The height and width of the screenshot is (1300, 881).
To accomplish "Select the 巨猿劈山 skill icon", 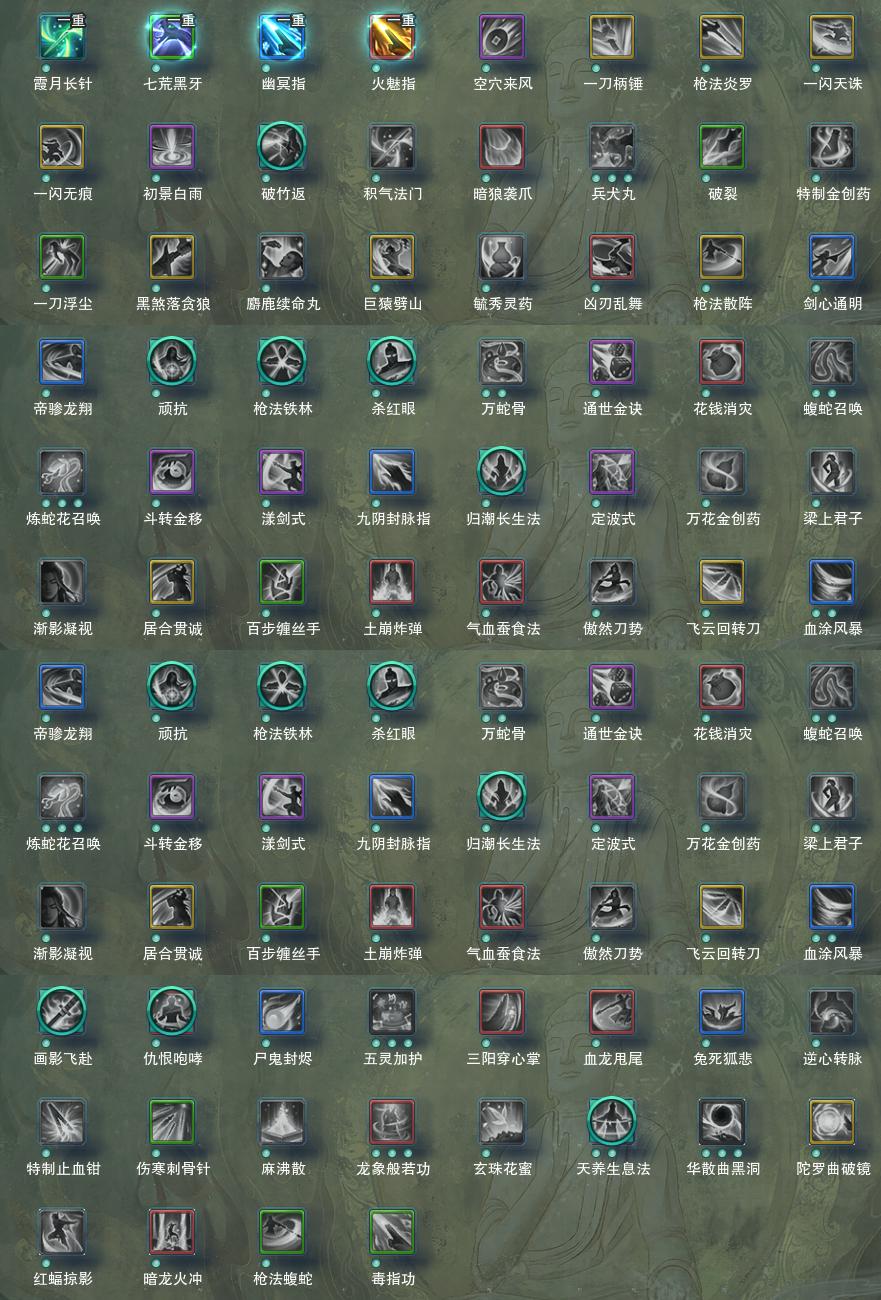I will point(392,257).
